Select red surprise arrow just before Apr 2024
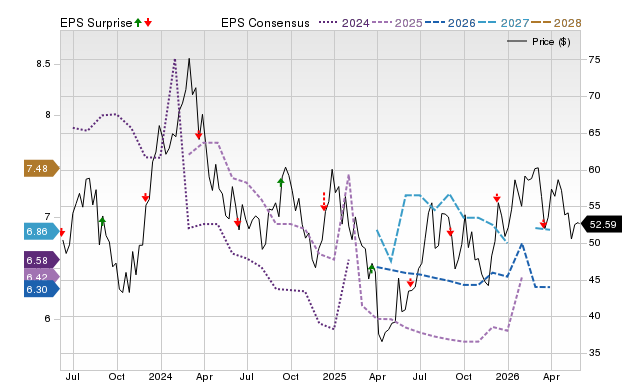This screenshot has height=382, width=640. [198, 135]
